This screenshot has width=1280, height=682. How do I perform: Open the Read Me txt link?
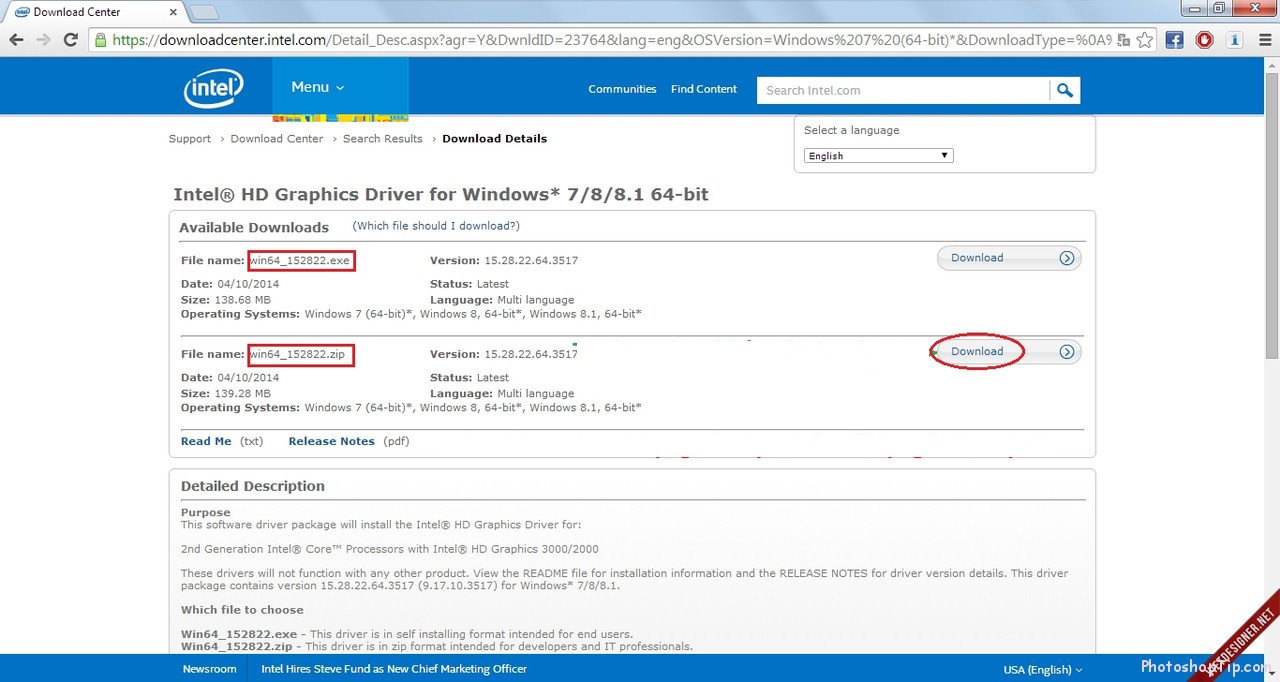(206, 441)
